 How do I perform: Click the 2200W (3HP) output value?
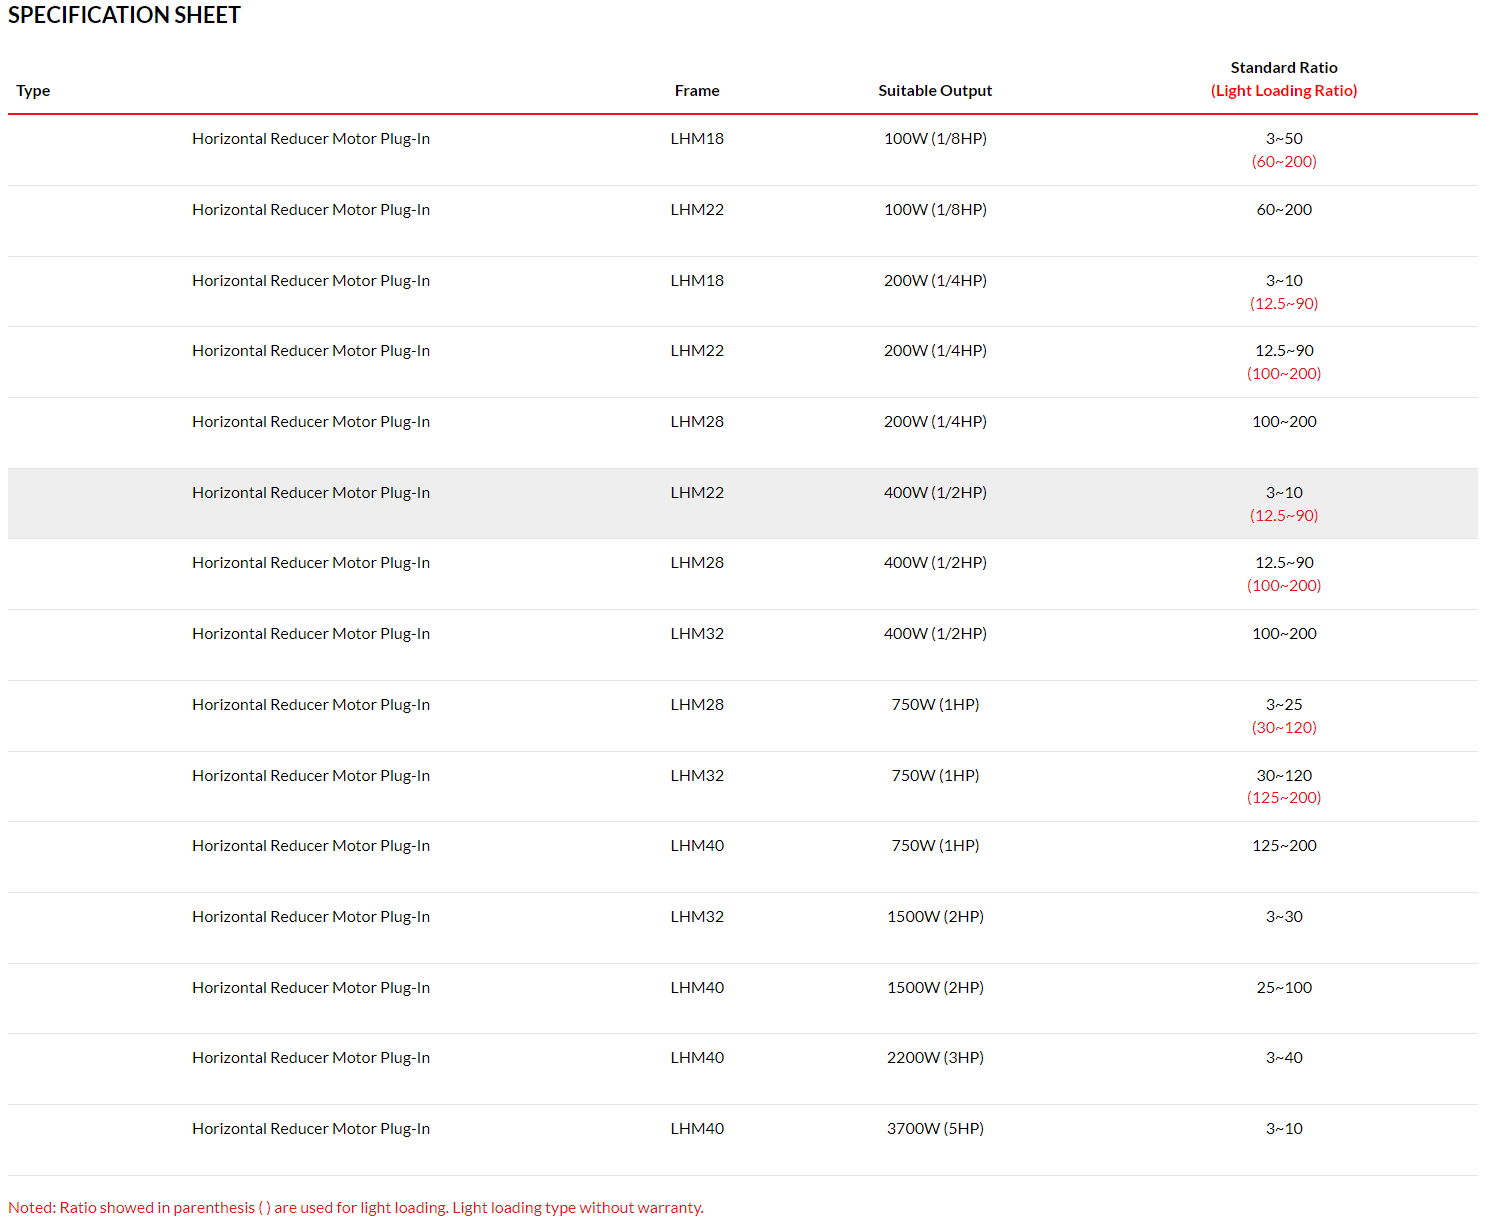click(935, 1058)
